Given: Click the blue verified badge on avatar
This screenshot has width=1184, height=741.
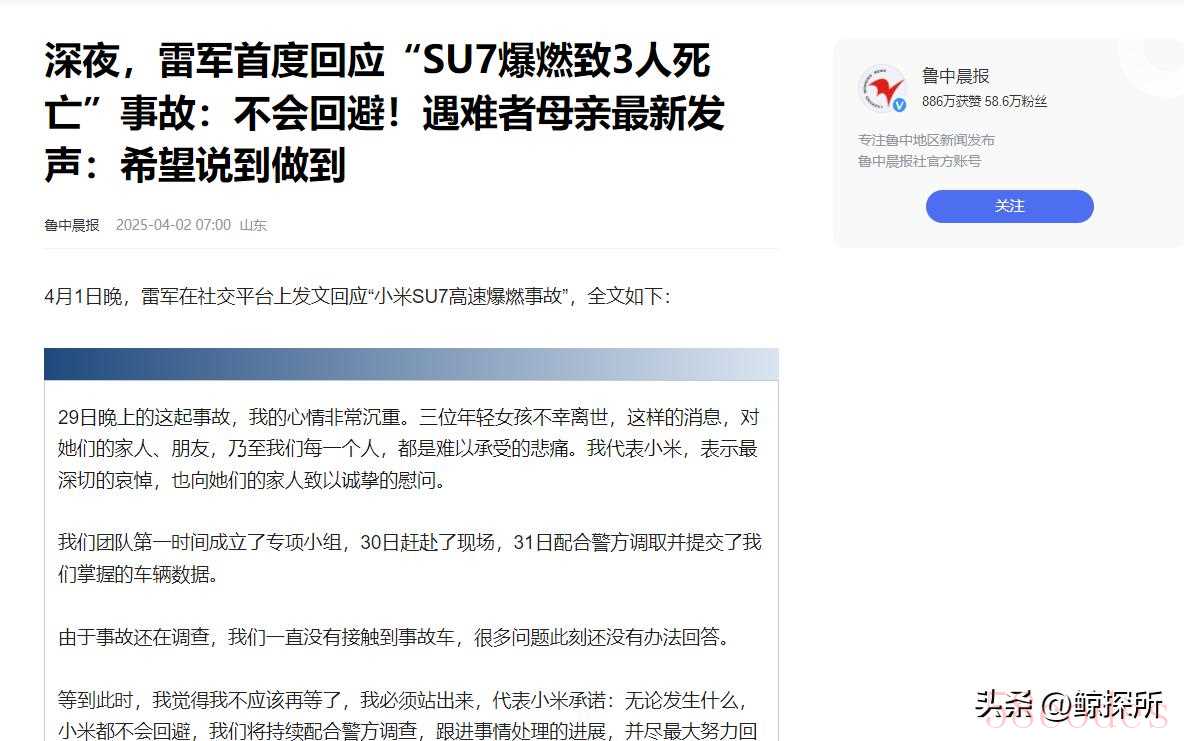Looking at the screenshot, I should 899,106.
